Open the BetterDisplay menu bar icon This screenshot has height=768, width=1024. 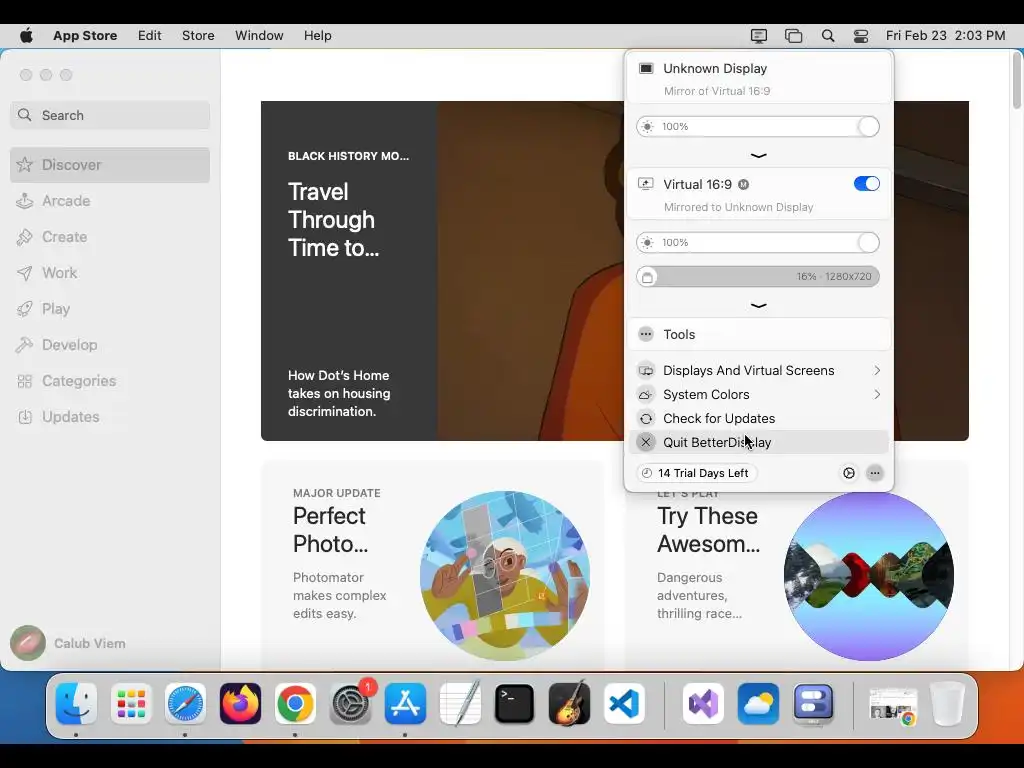click(x=758, y=36)
